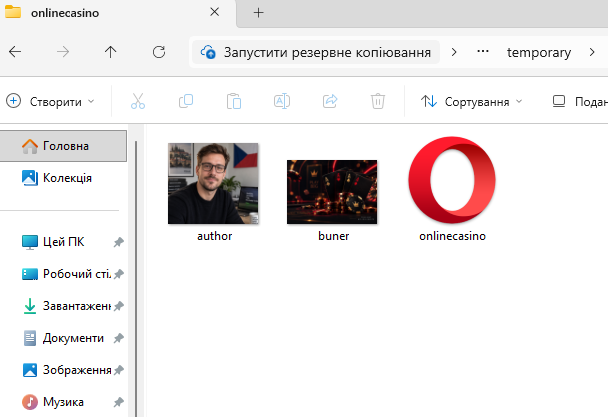The image size is (608, 417).
Task: Click the Delete trash can icon
Action: point(378,101)
